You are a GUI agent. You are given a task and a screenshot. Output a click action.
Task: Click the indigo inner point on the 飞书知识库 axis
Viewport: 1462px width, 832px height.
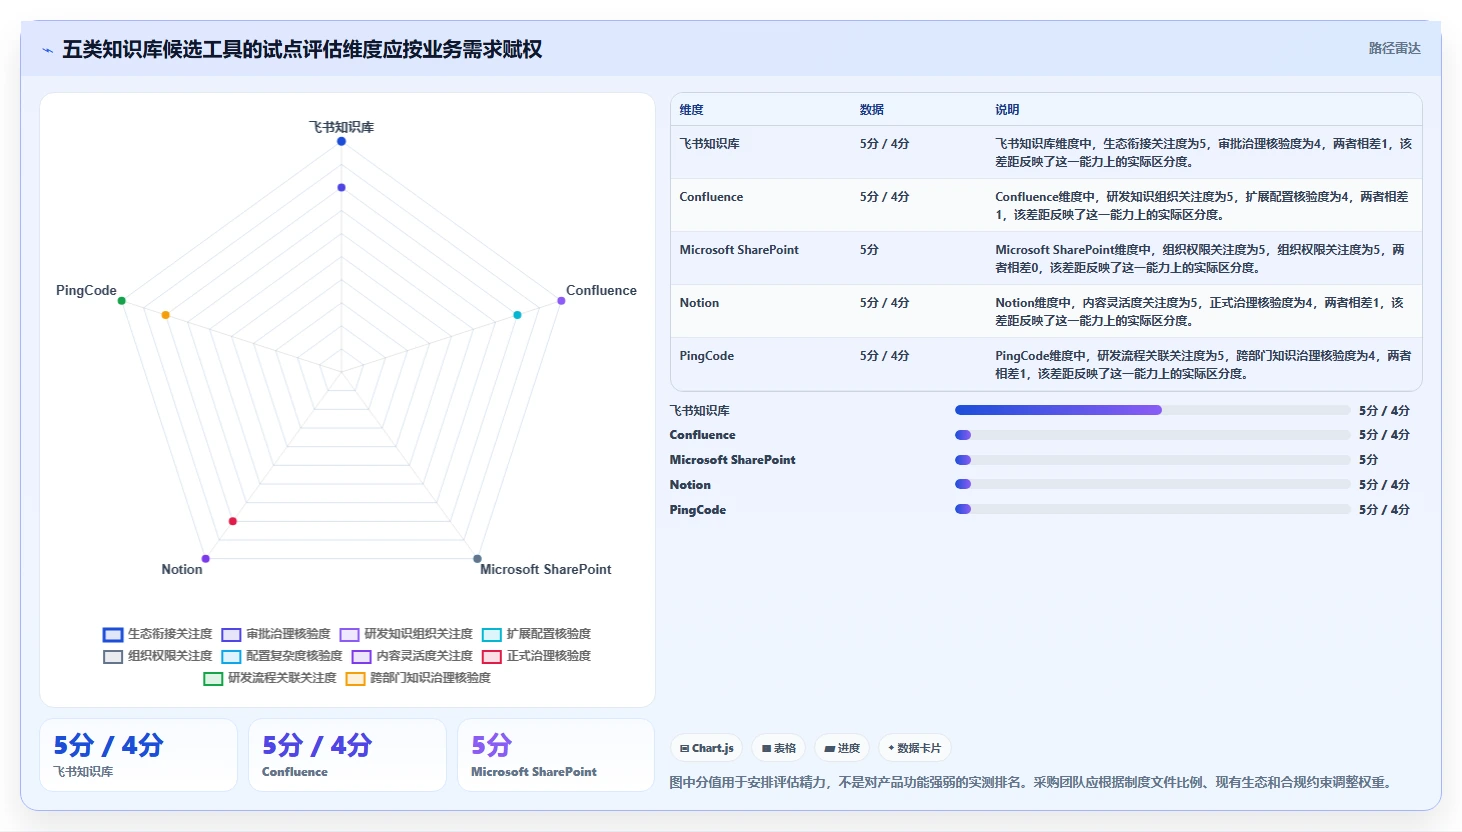coord(341,188)
